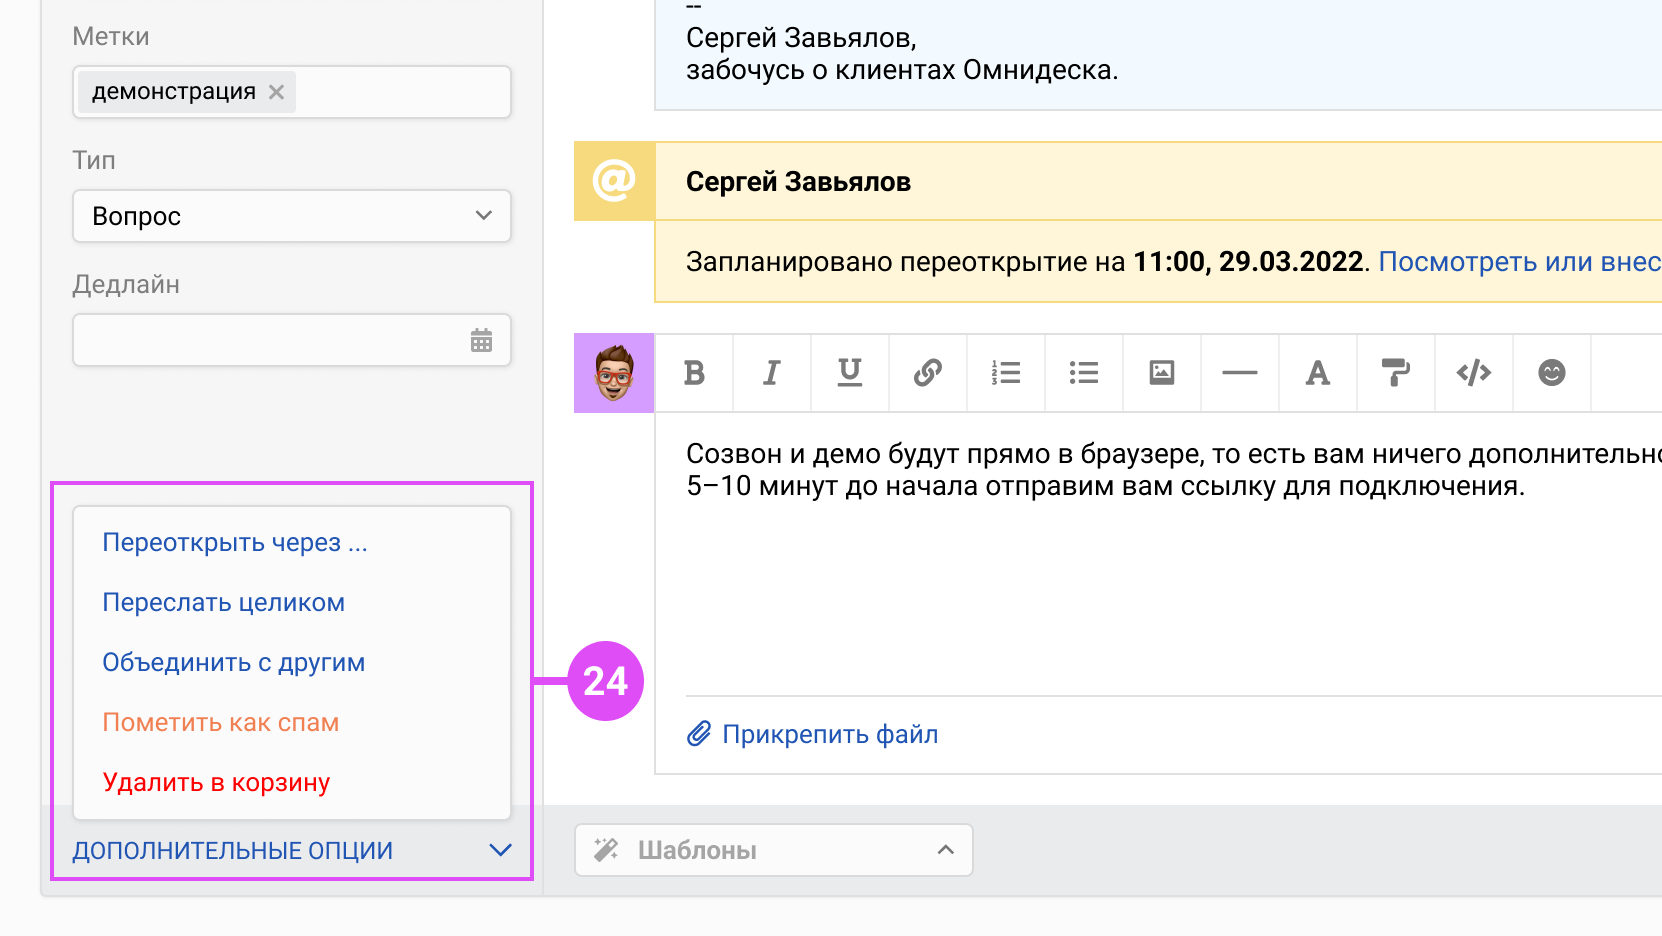
Task: Create a bulleted list
Action: [x=1083, y=373]
